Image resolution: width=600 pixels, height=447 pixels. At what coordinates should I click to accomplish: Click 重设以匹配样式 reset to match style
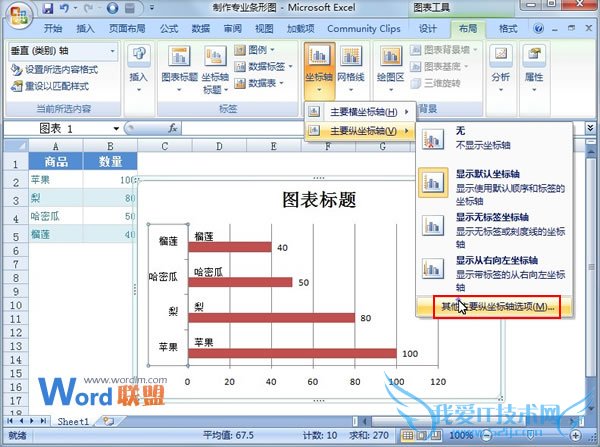[x=50, y=86]
